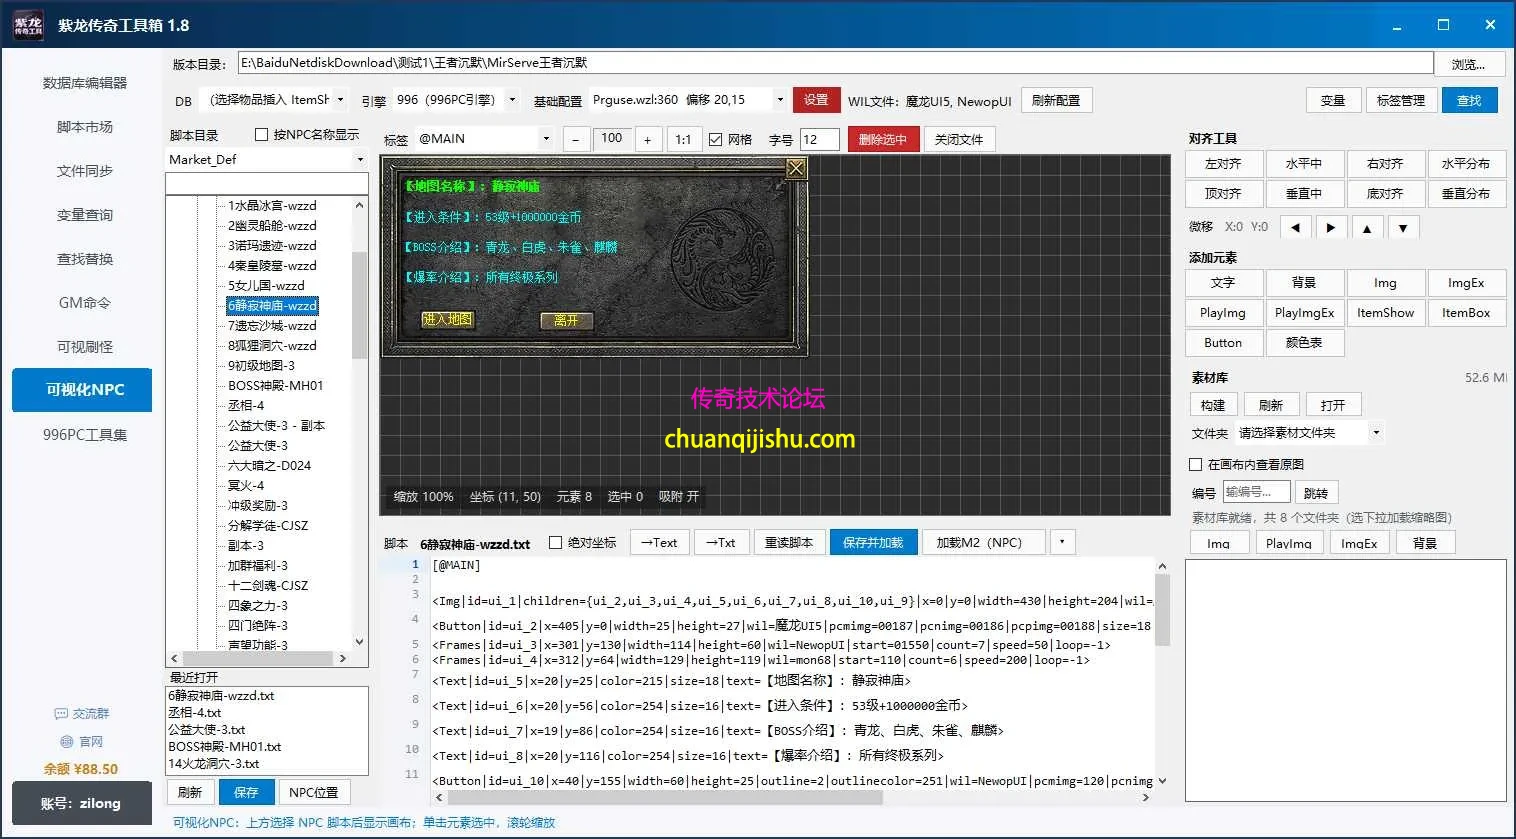Click the 字号 font size field
1516x839 pixels.
tap(820, 139)
